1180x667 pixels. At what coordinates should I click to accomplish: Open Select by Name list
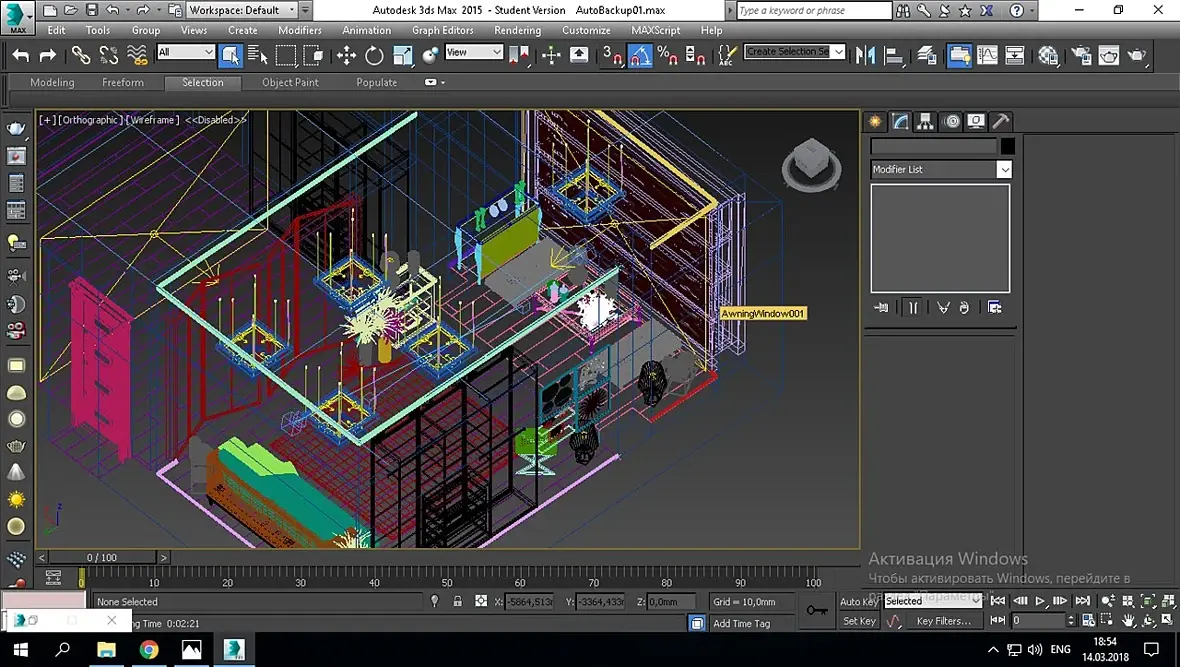(258, 55)
